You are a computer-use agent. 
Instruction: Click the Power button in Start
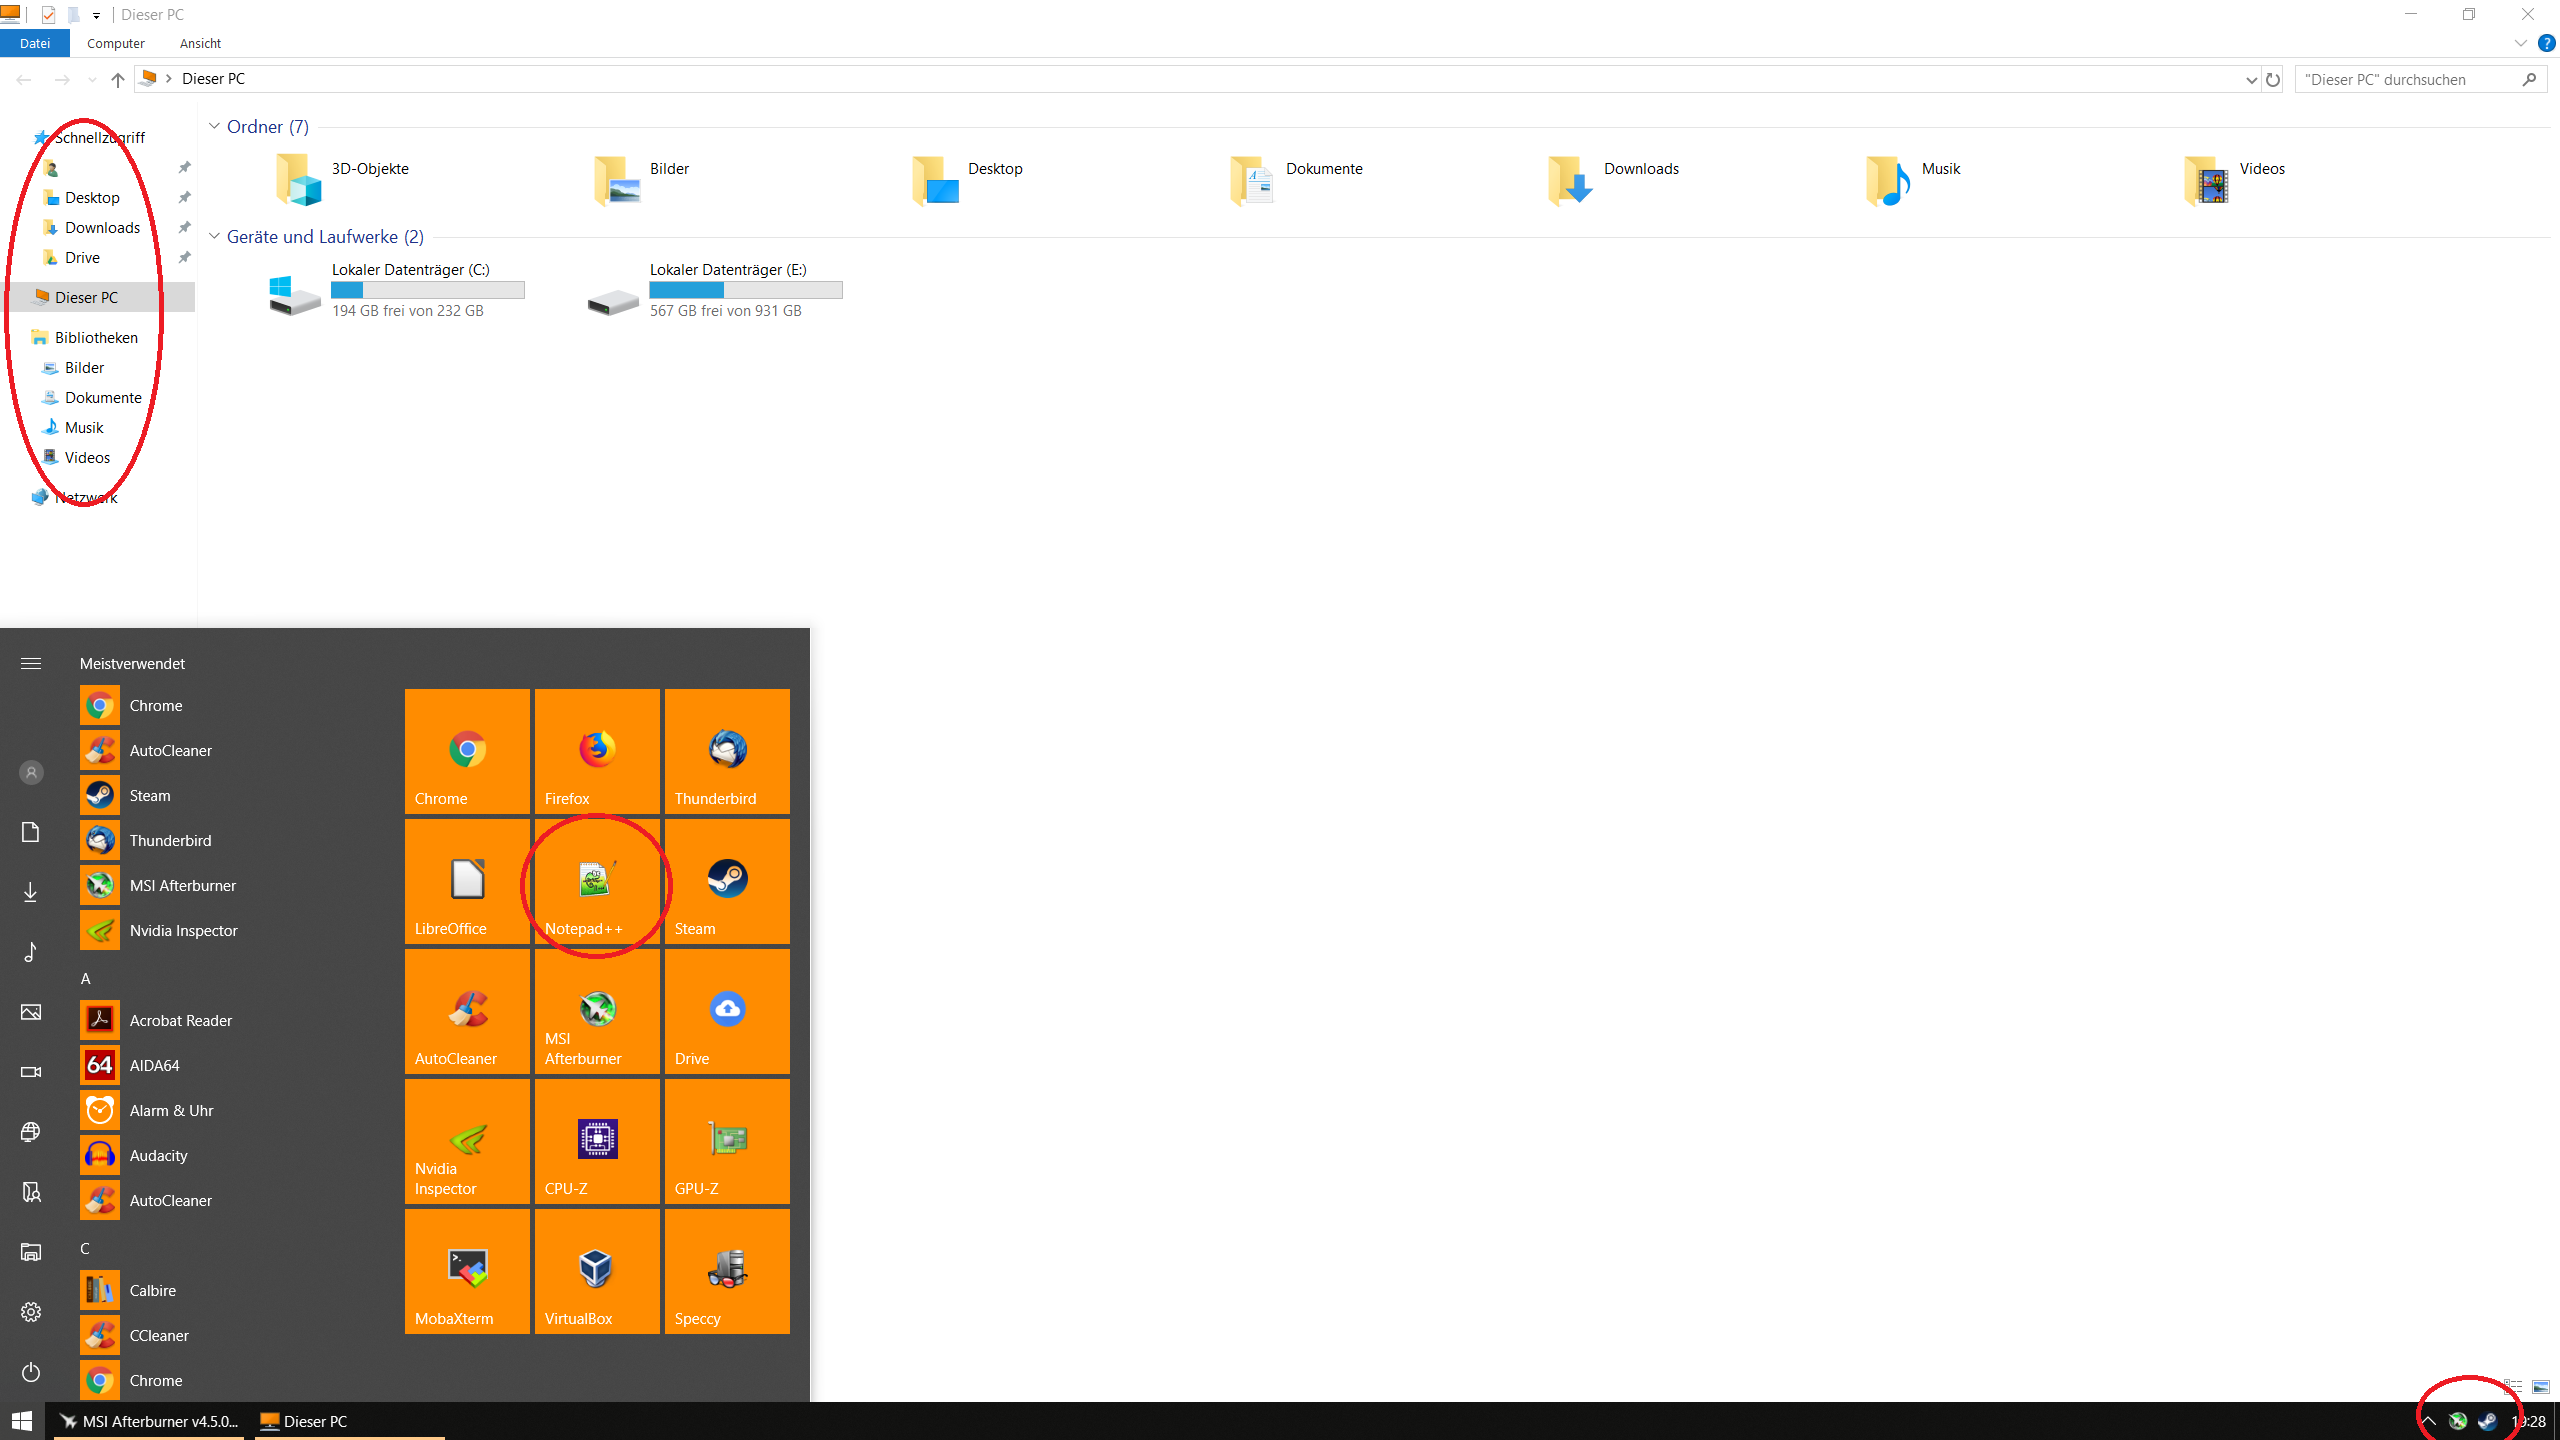31,1371
